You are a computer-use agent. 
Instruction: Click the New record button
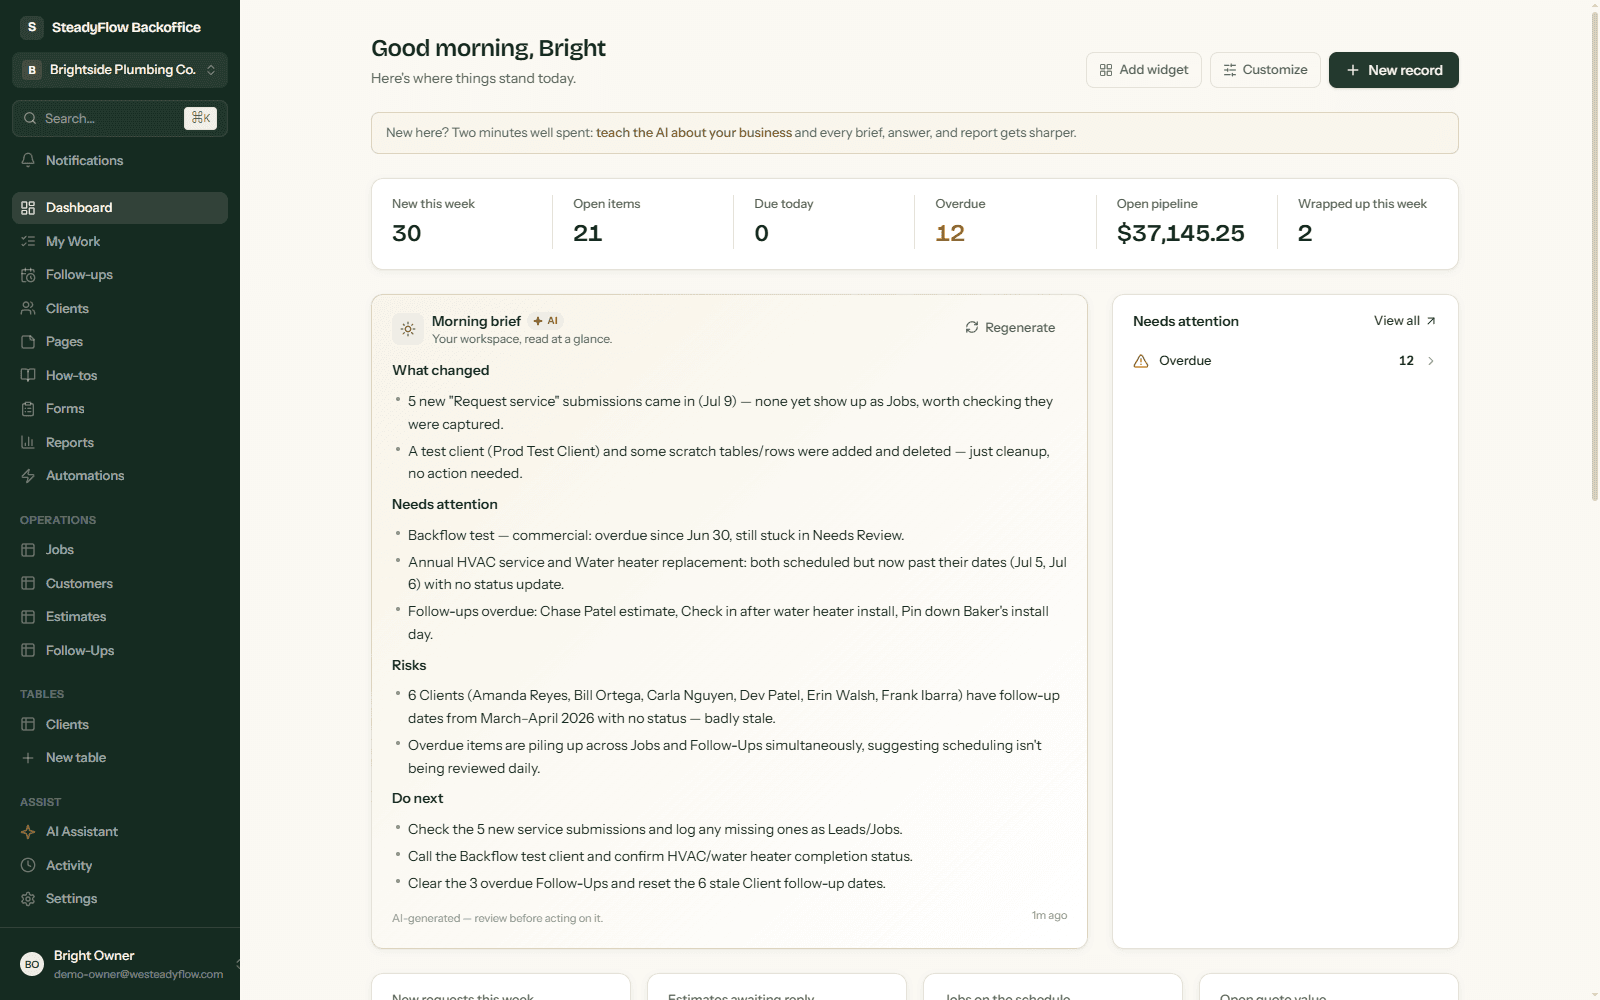coord(1394,70)
